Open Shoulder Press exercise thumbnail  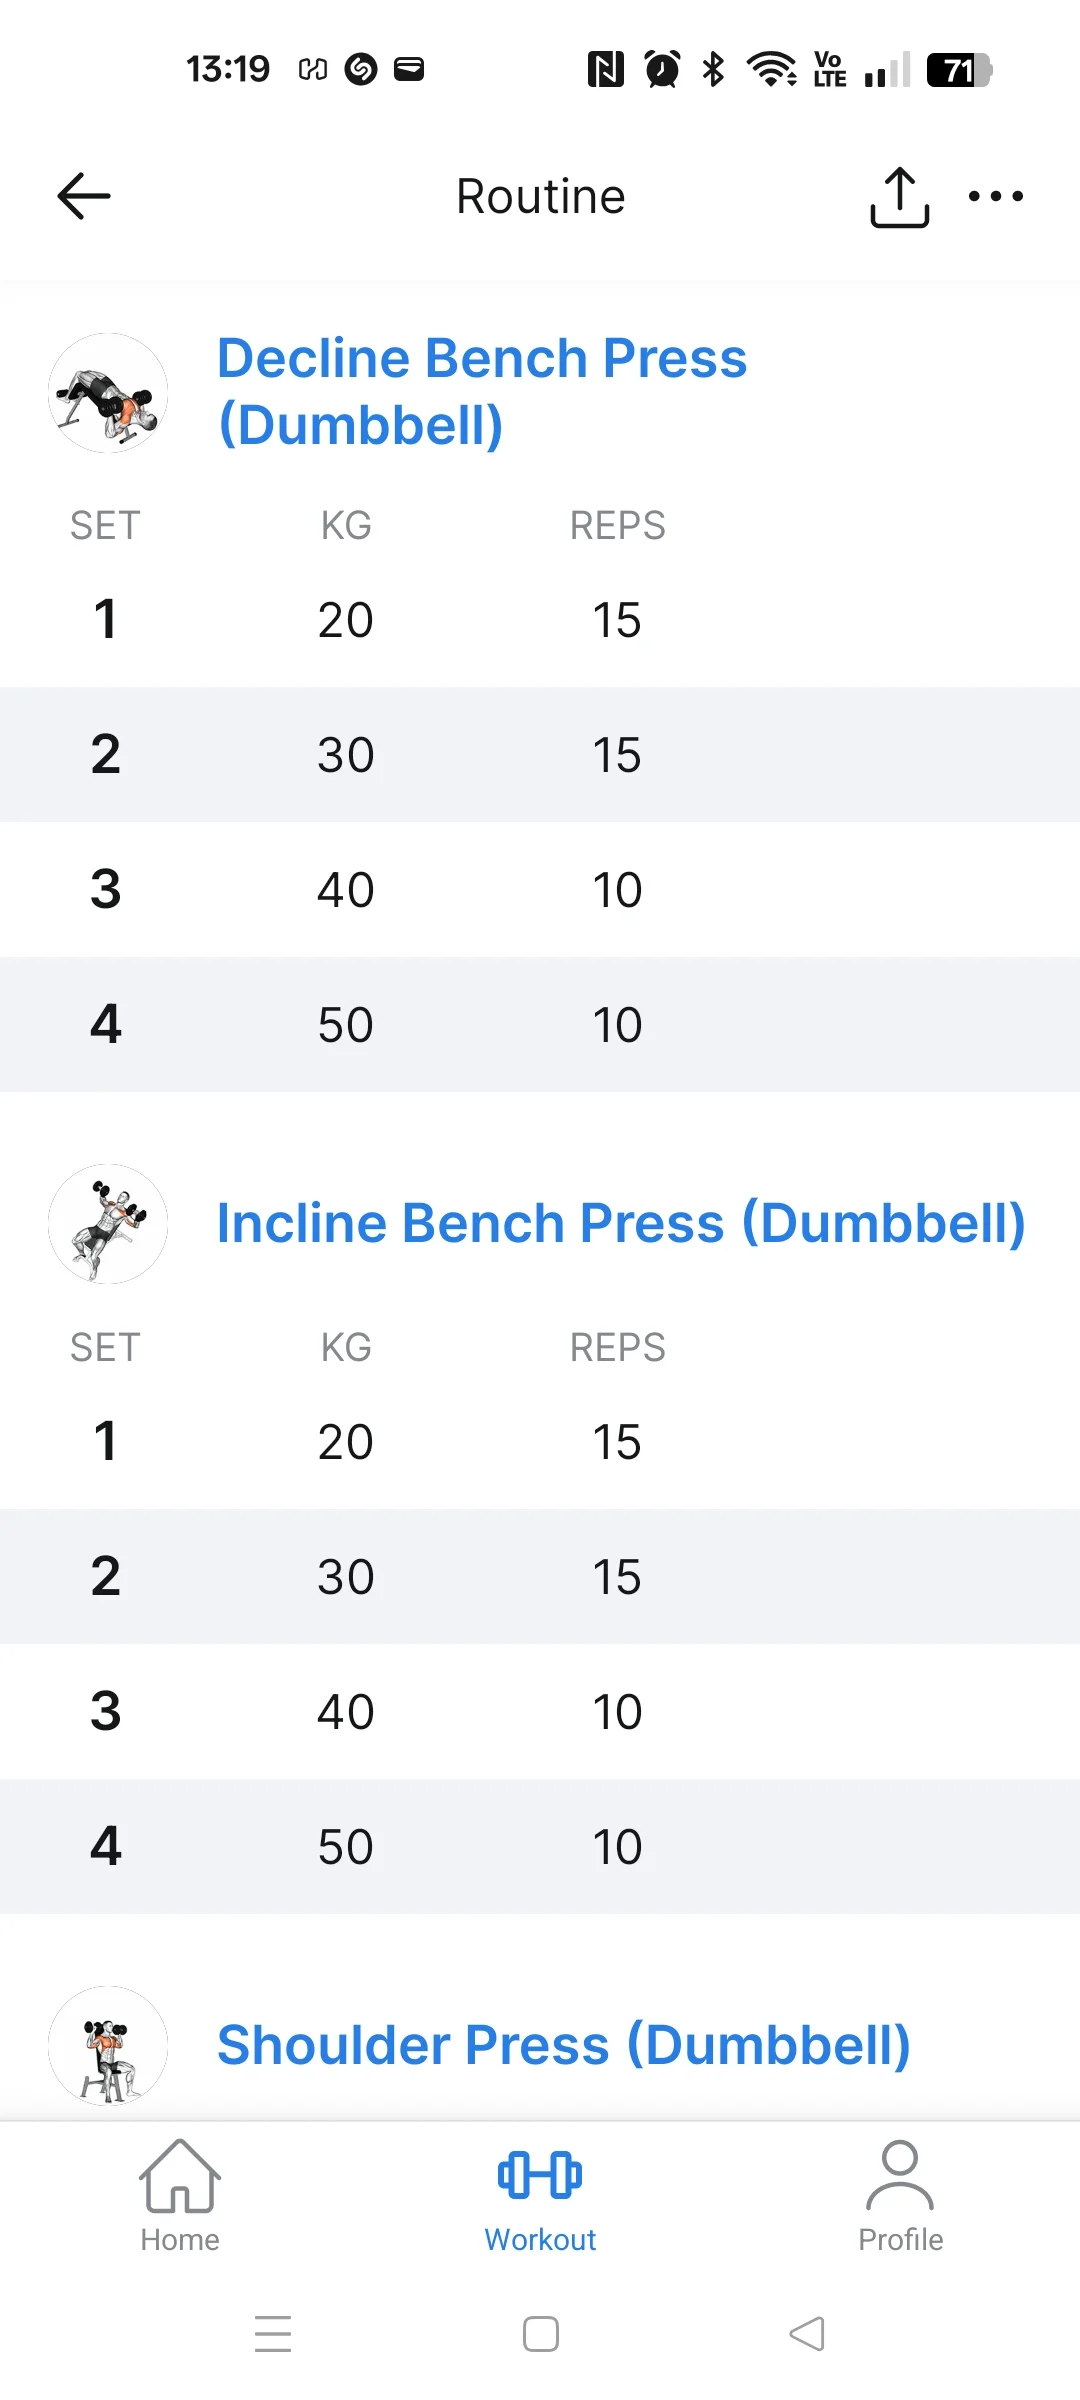pos(108,2045)
